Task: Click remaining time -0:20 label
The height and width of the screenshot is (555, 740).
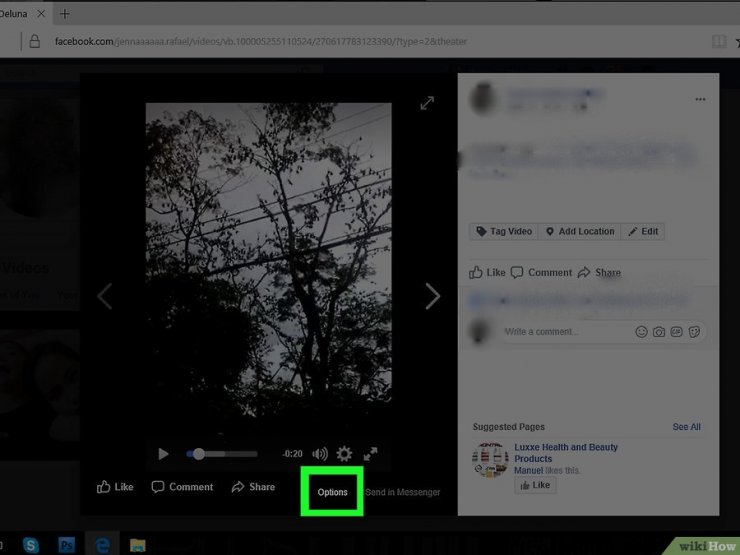Action: pos(292,454)
